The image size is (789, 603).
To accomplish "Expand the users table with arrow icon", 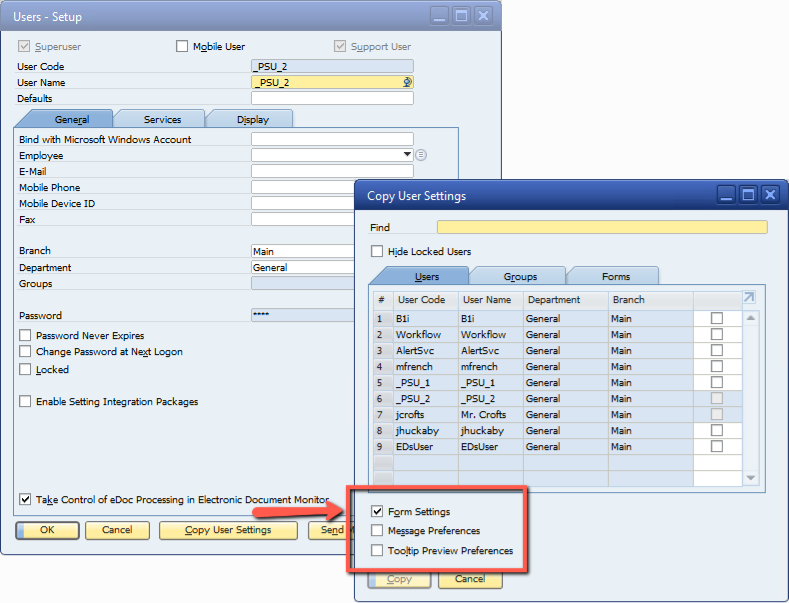I will [749, 297].
